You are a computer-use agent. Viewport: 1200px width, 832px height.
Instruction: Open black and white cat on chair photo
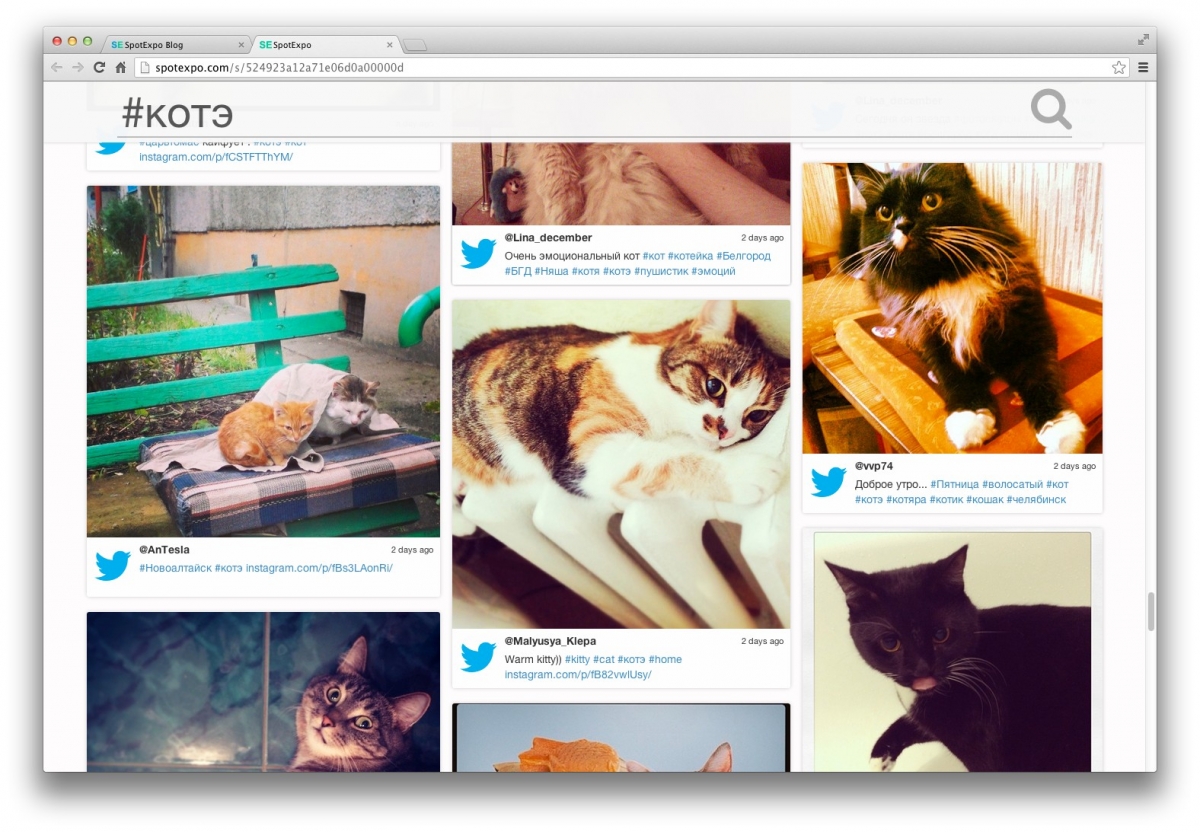952,308
